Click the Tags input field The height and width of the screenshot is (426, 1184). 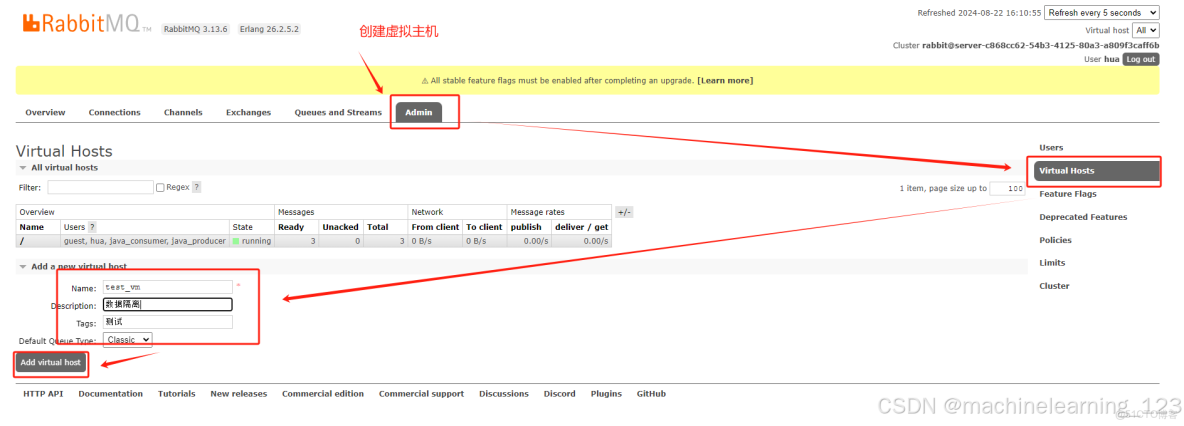[x=168, y=323]
